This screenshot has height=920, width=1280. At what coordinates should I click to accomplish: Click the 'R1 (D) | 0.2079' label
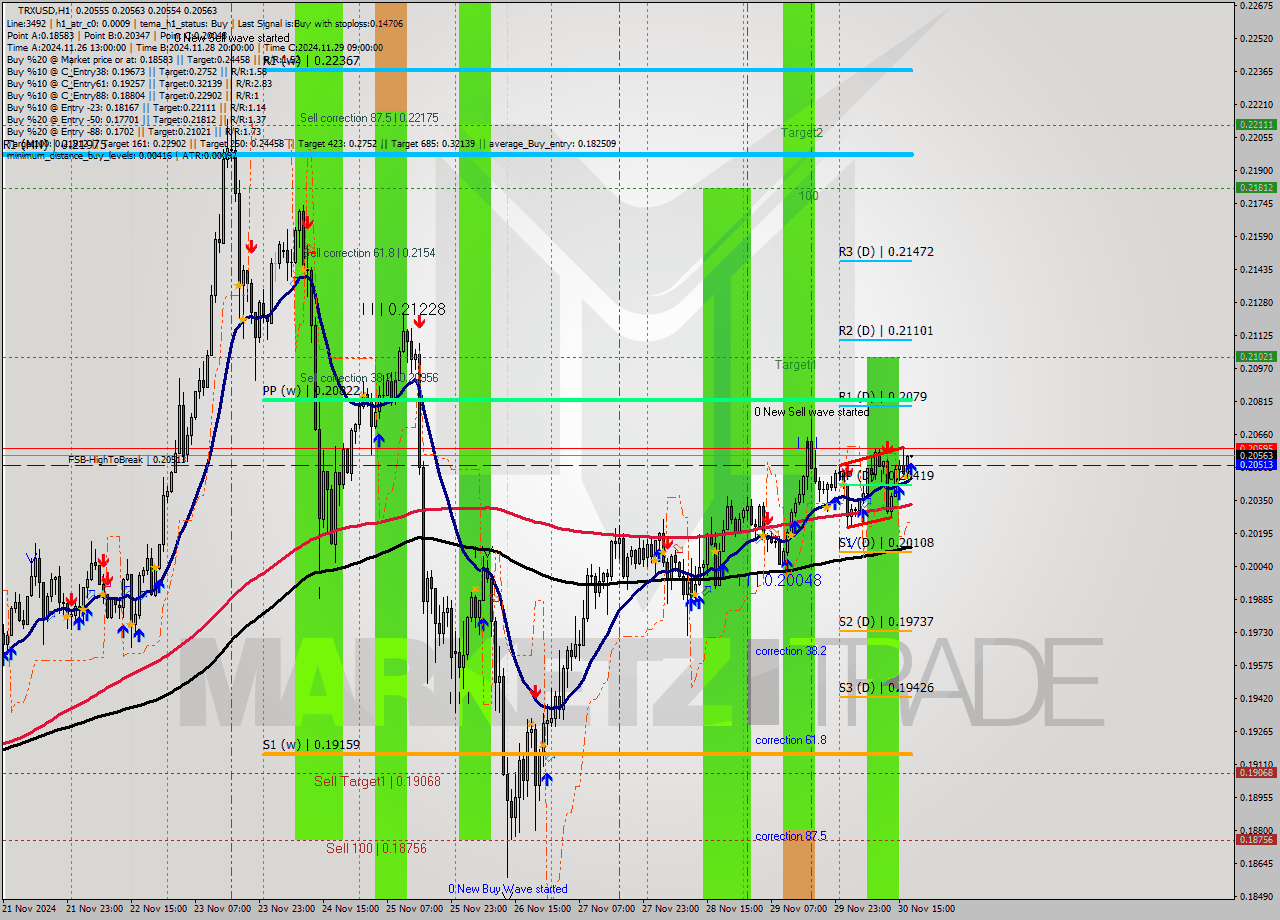883,397
